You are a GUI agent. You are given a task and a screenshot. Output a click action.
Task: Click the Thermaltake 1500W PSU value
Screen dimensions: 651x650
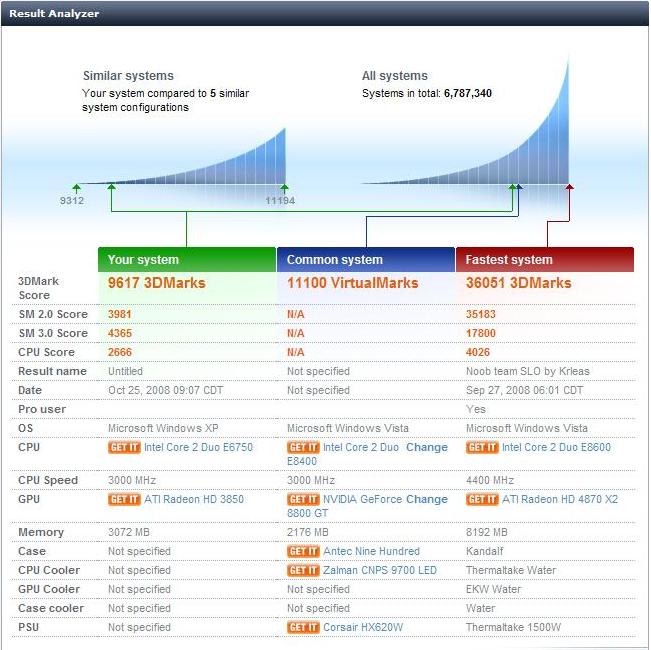(513, 627)
